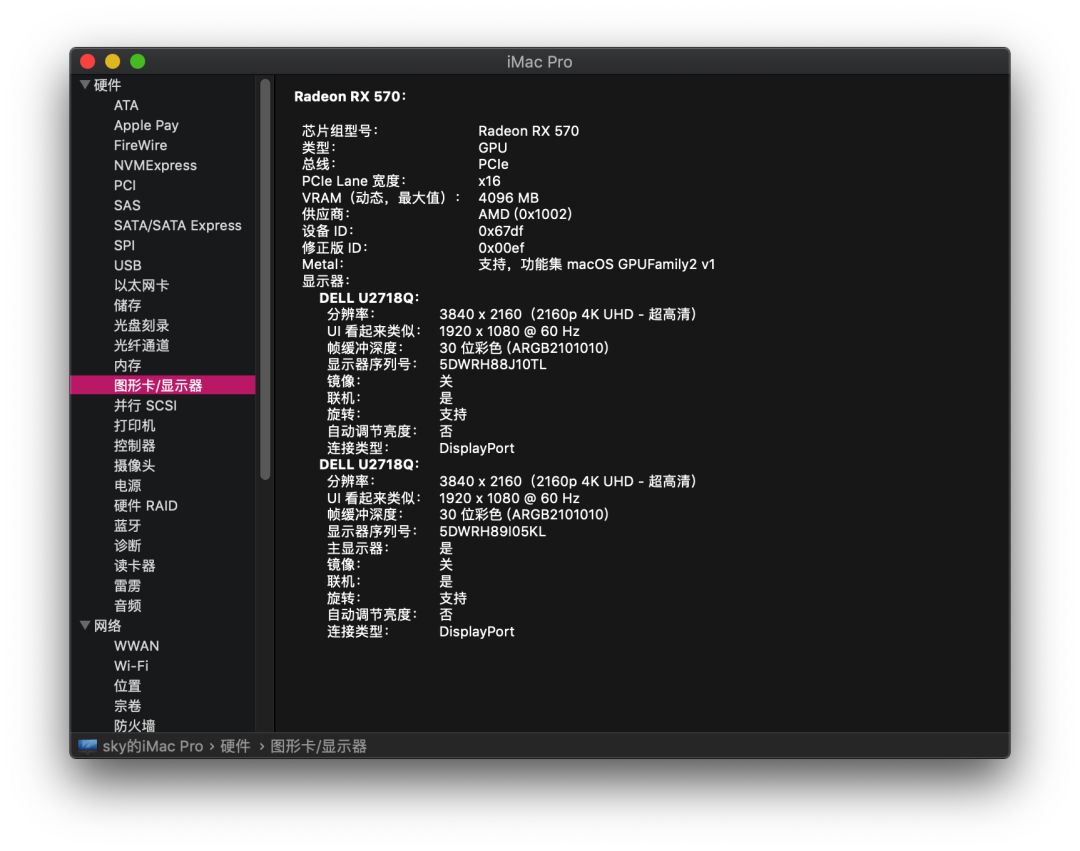This screenshot has width=1080, height=851.
Task: Select 以太网卡 in the sidebar
Action: [x=141, y=285]
